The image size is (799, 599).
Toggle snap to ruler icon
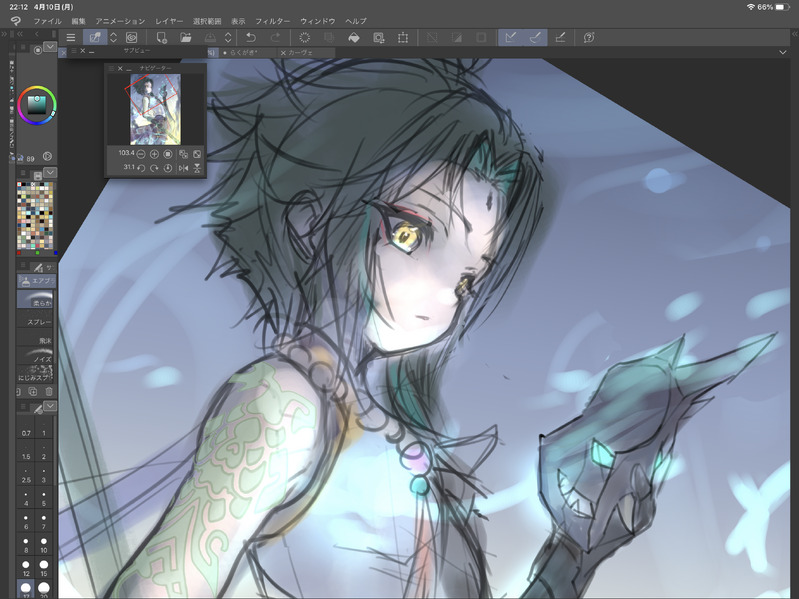[511, 37]
